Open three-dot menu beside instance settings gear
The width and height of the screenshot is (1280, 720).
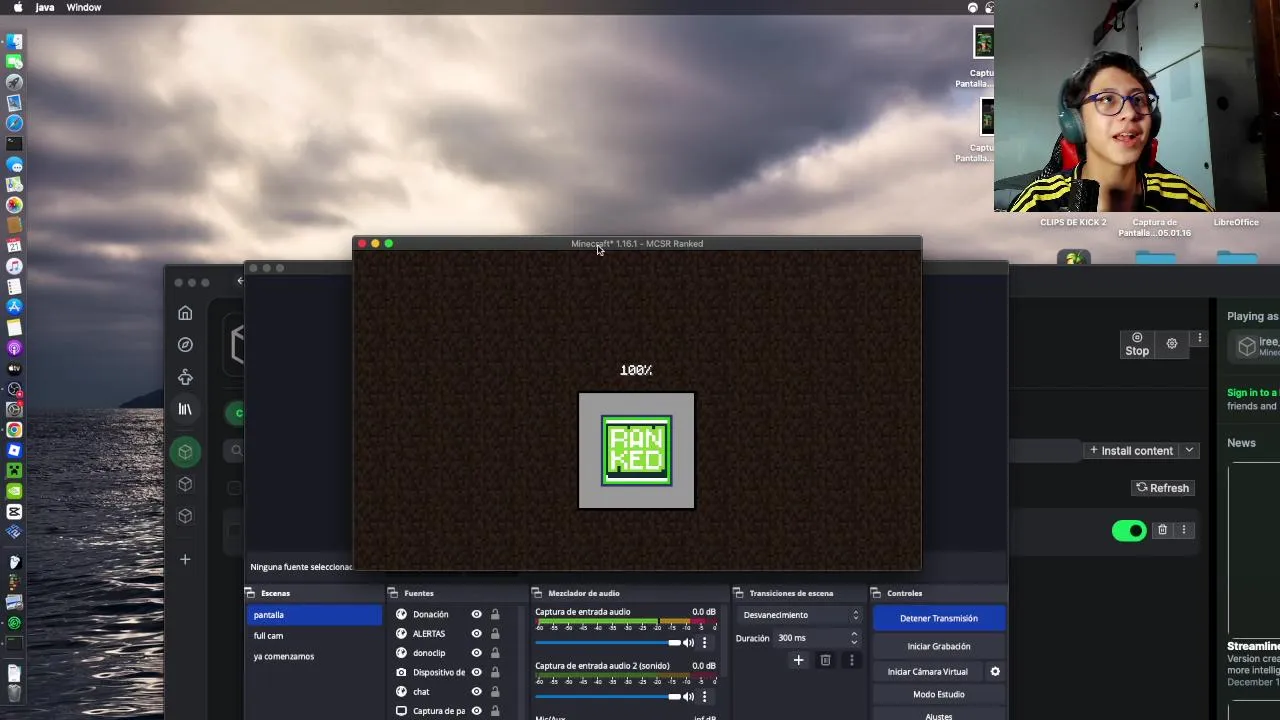coord(1199,339)
